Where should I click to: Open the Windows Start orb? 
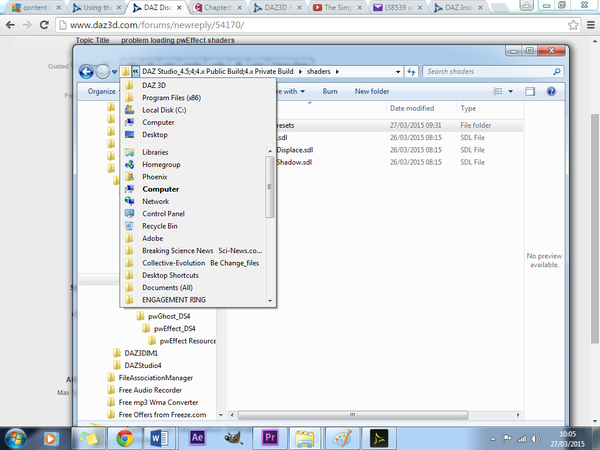[x=15, y=438]
